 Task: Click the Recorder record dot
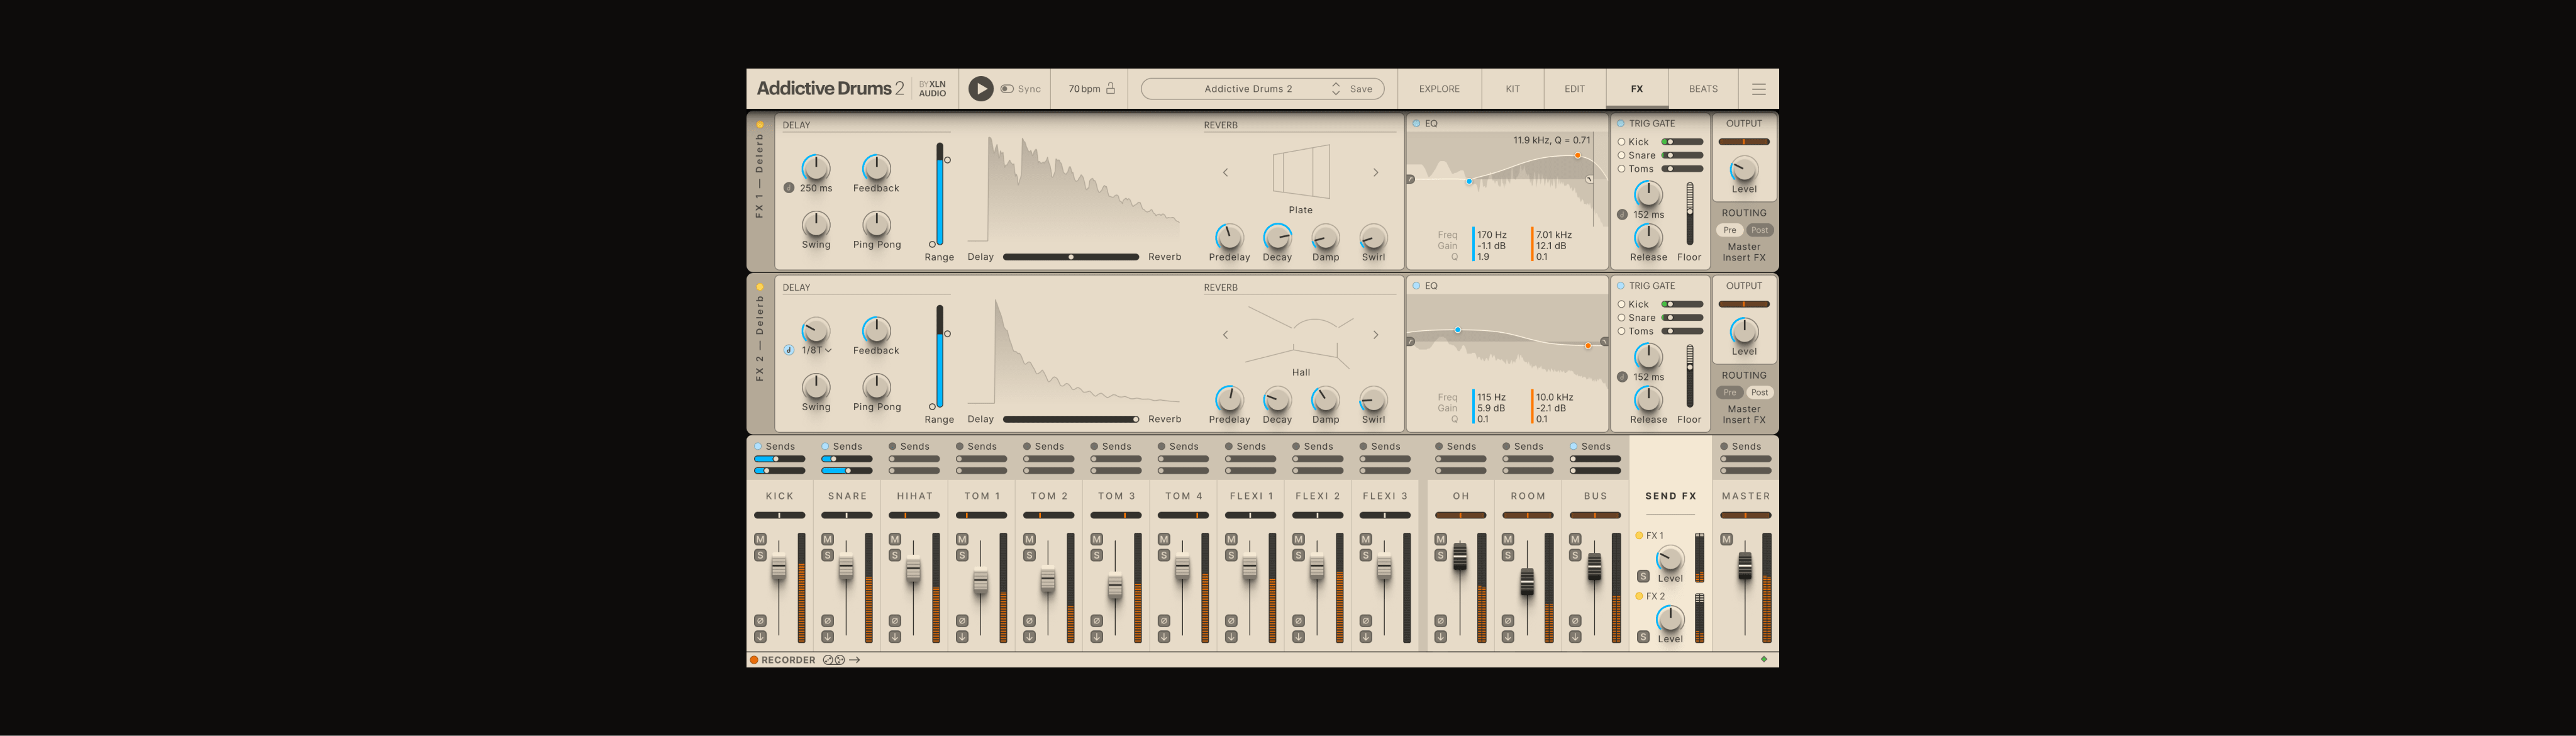pyautogui.click(x=754, y=660)
